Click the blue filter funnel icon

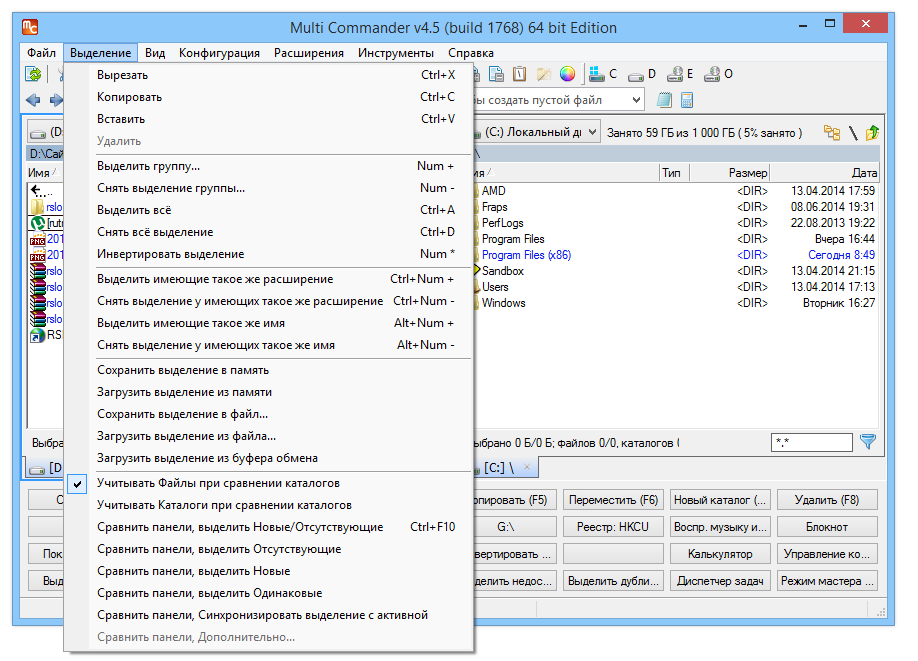coord(868,442)
